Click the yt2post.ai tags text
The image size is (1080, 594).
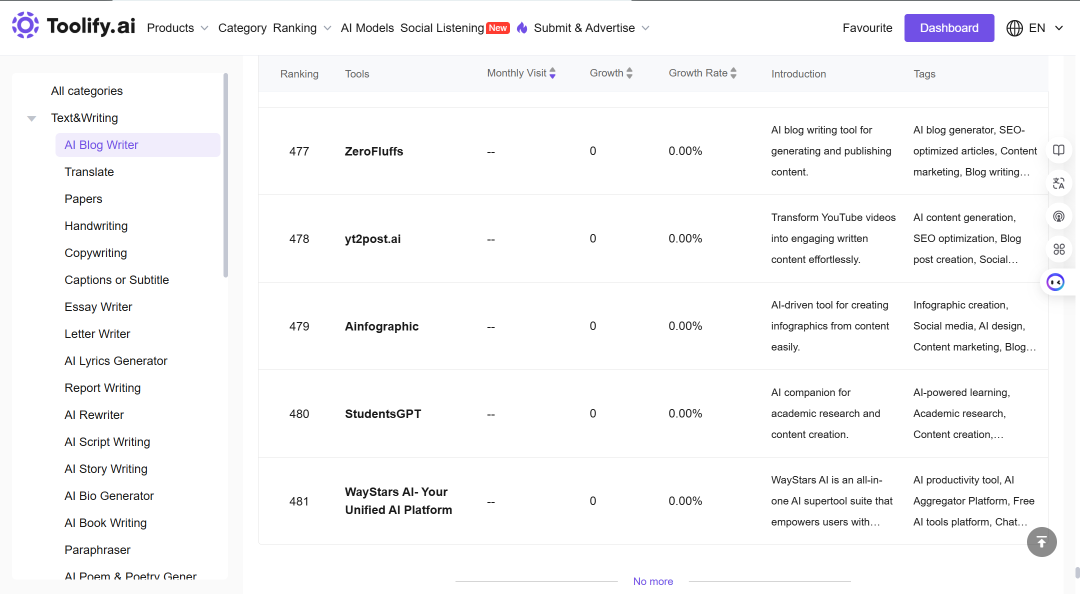coord(967,238)
